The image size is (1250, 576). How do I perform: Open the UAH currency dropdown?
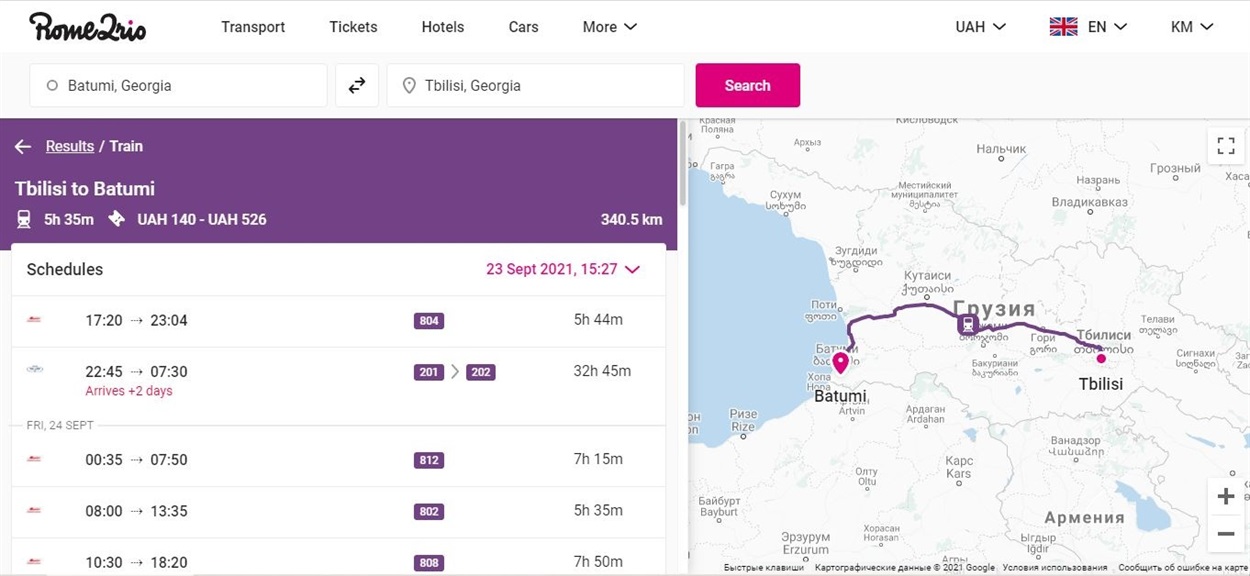click(x=980, y=27)
